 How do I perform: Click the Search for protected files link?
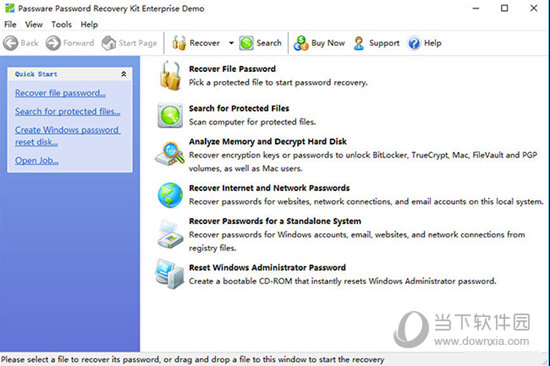tap(67, 112)
